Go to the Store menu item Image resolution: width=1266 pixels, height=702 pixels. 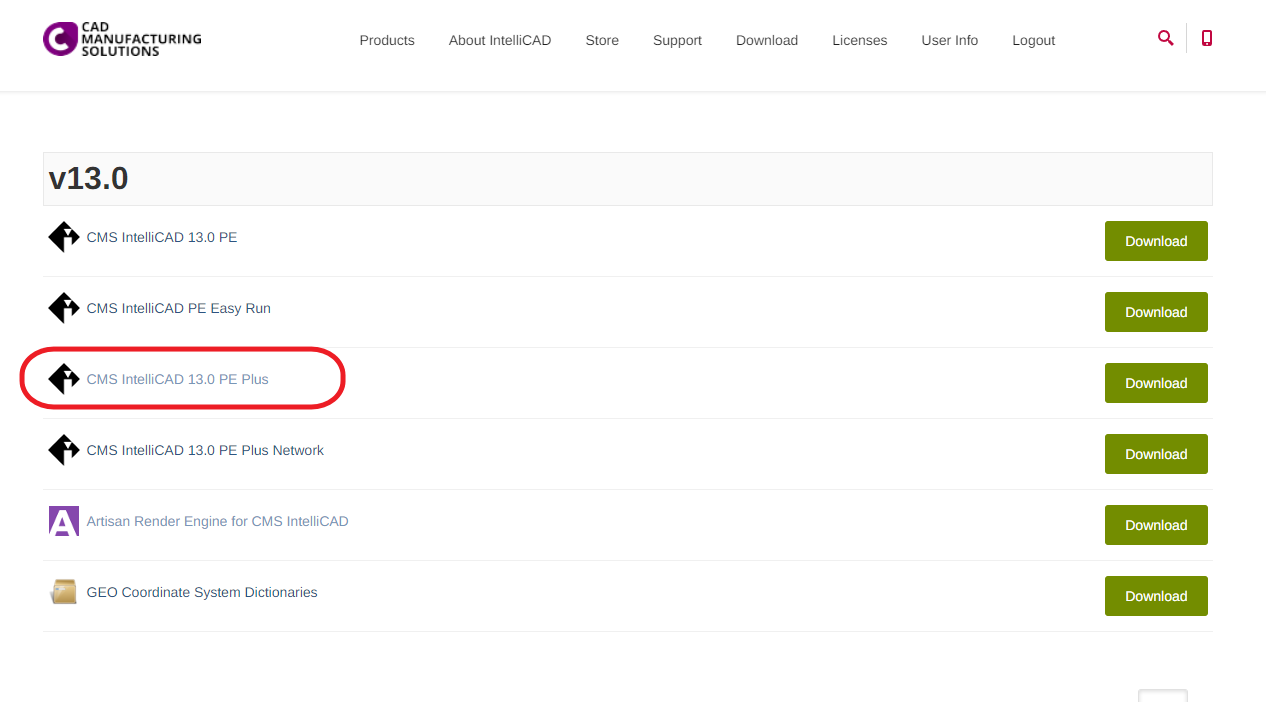tap(602, 40)
